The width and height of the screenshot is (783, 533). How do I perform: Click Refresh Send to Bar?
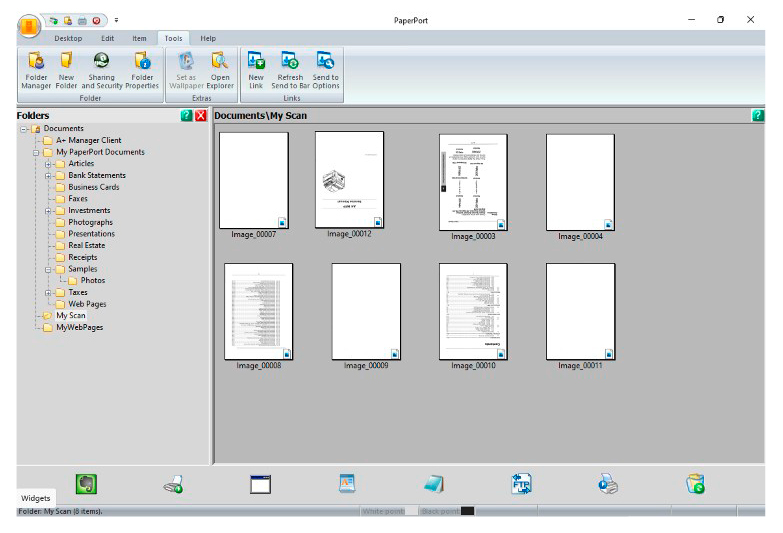point(290,70)
